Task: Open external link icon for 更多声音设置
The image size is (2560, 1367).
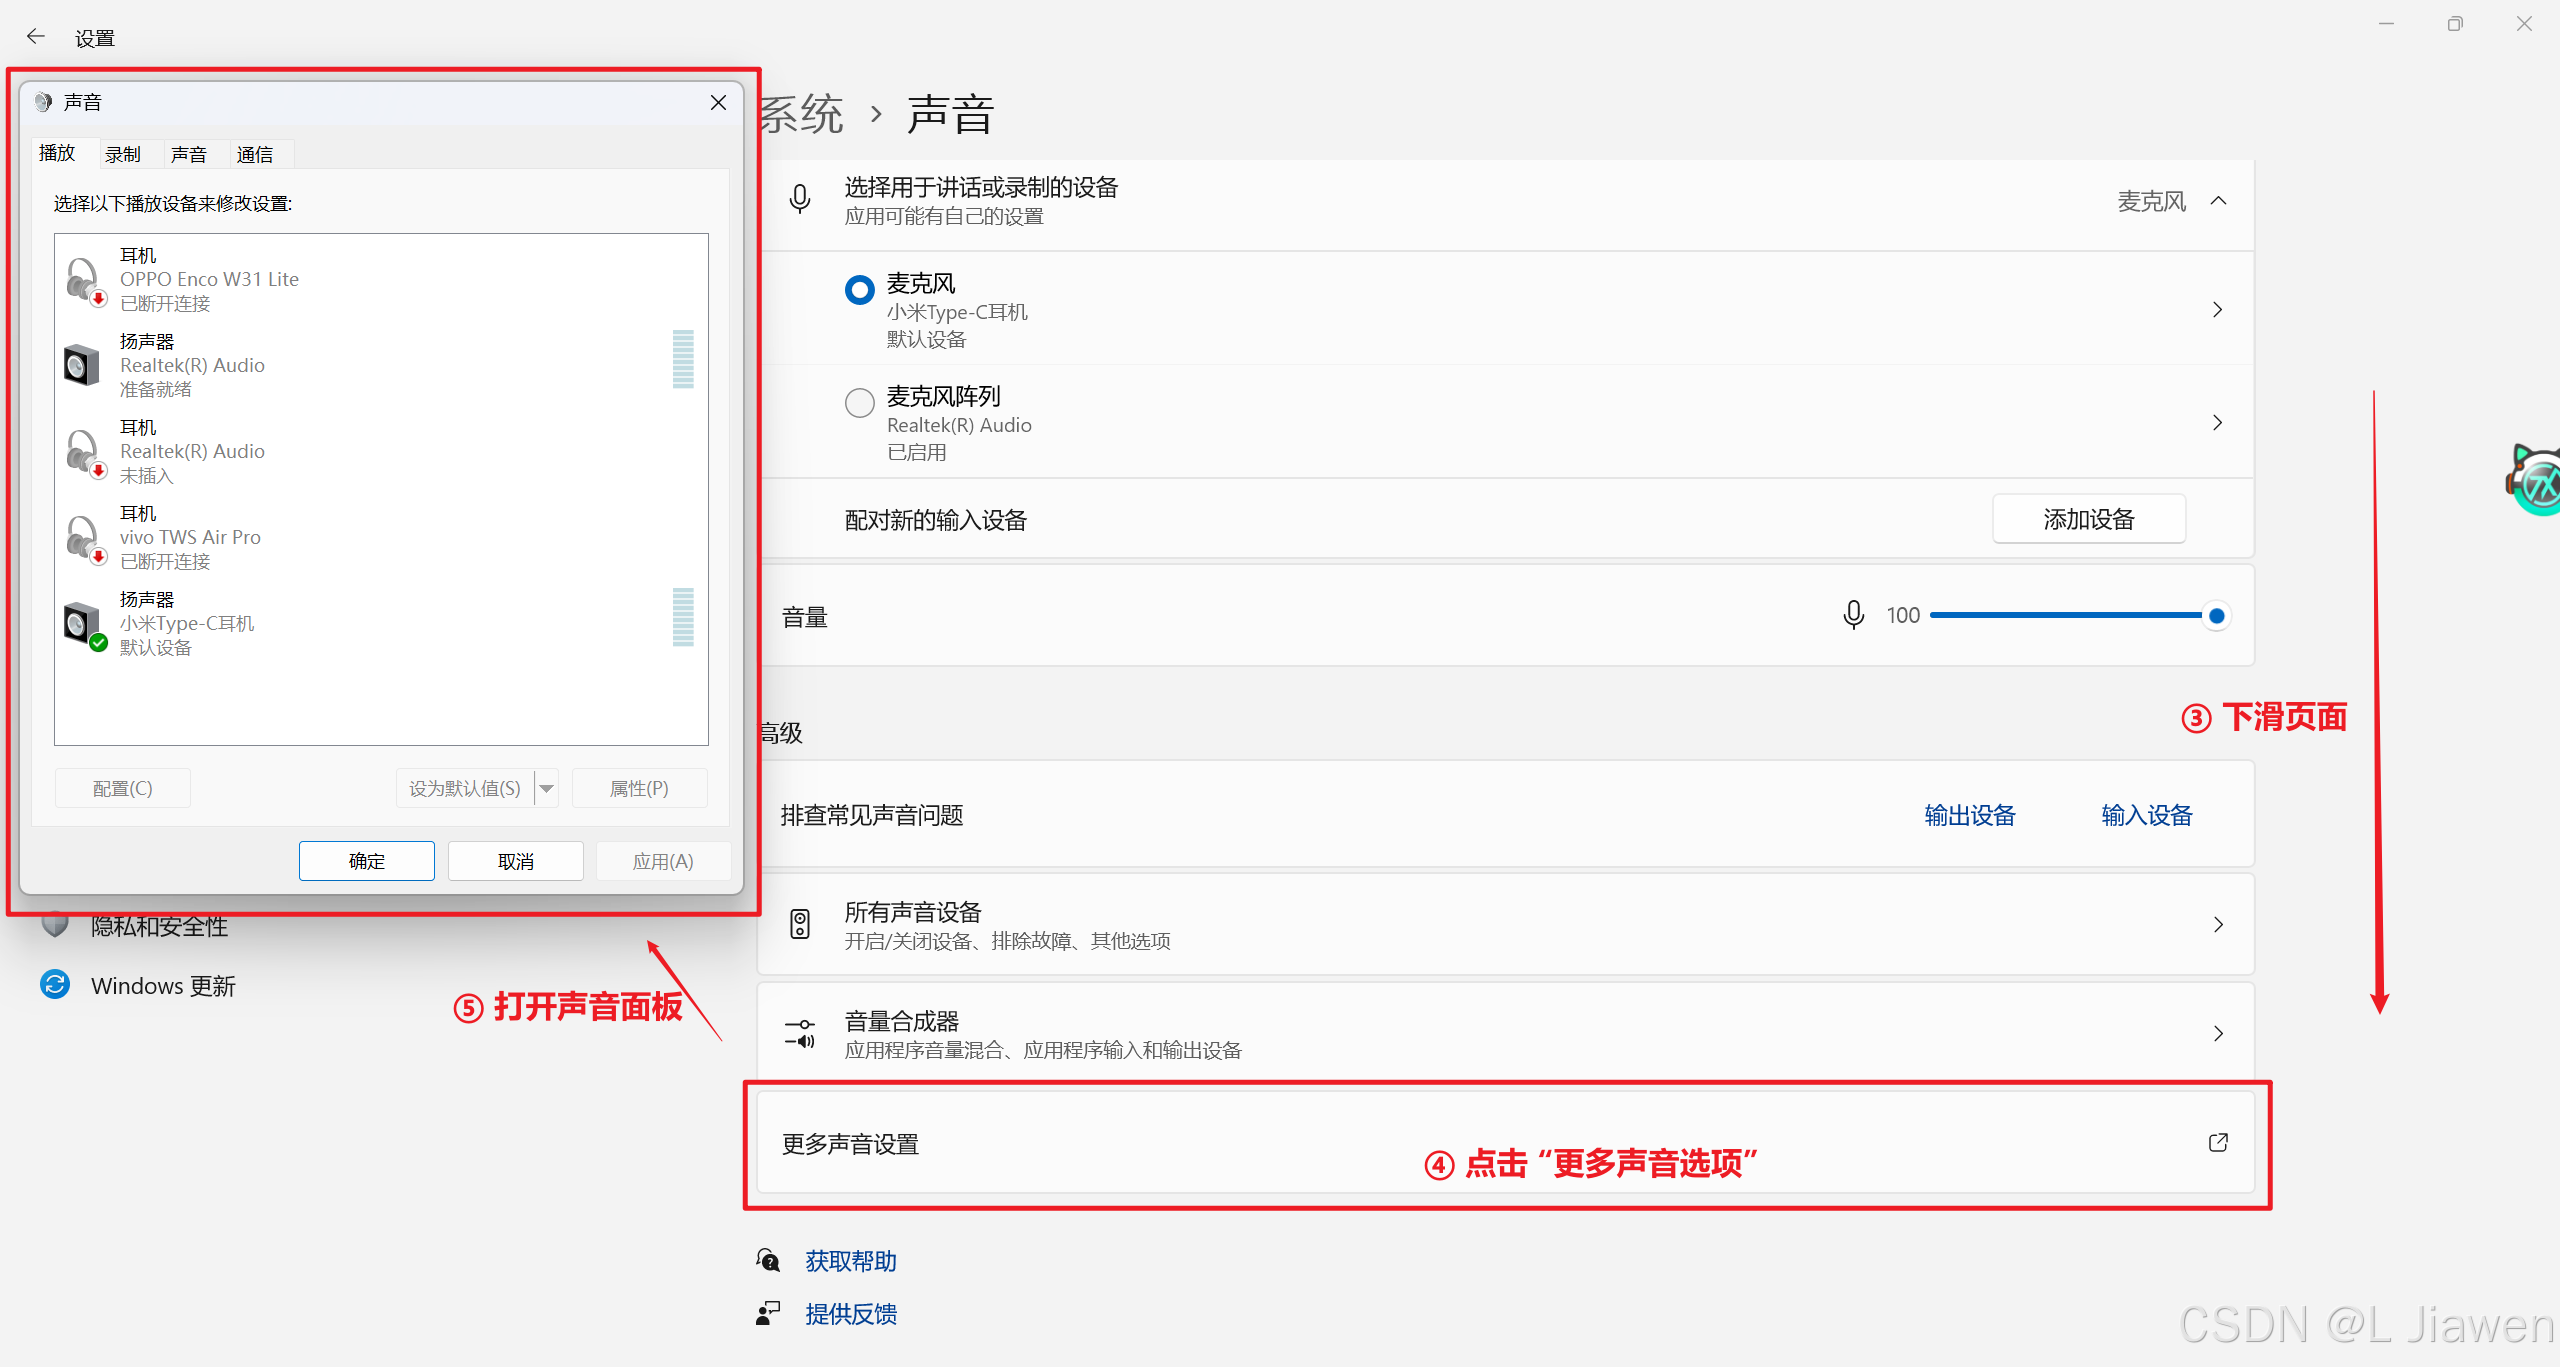Action: click(2217, 1142)
